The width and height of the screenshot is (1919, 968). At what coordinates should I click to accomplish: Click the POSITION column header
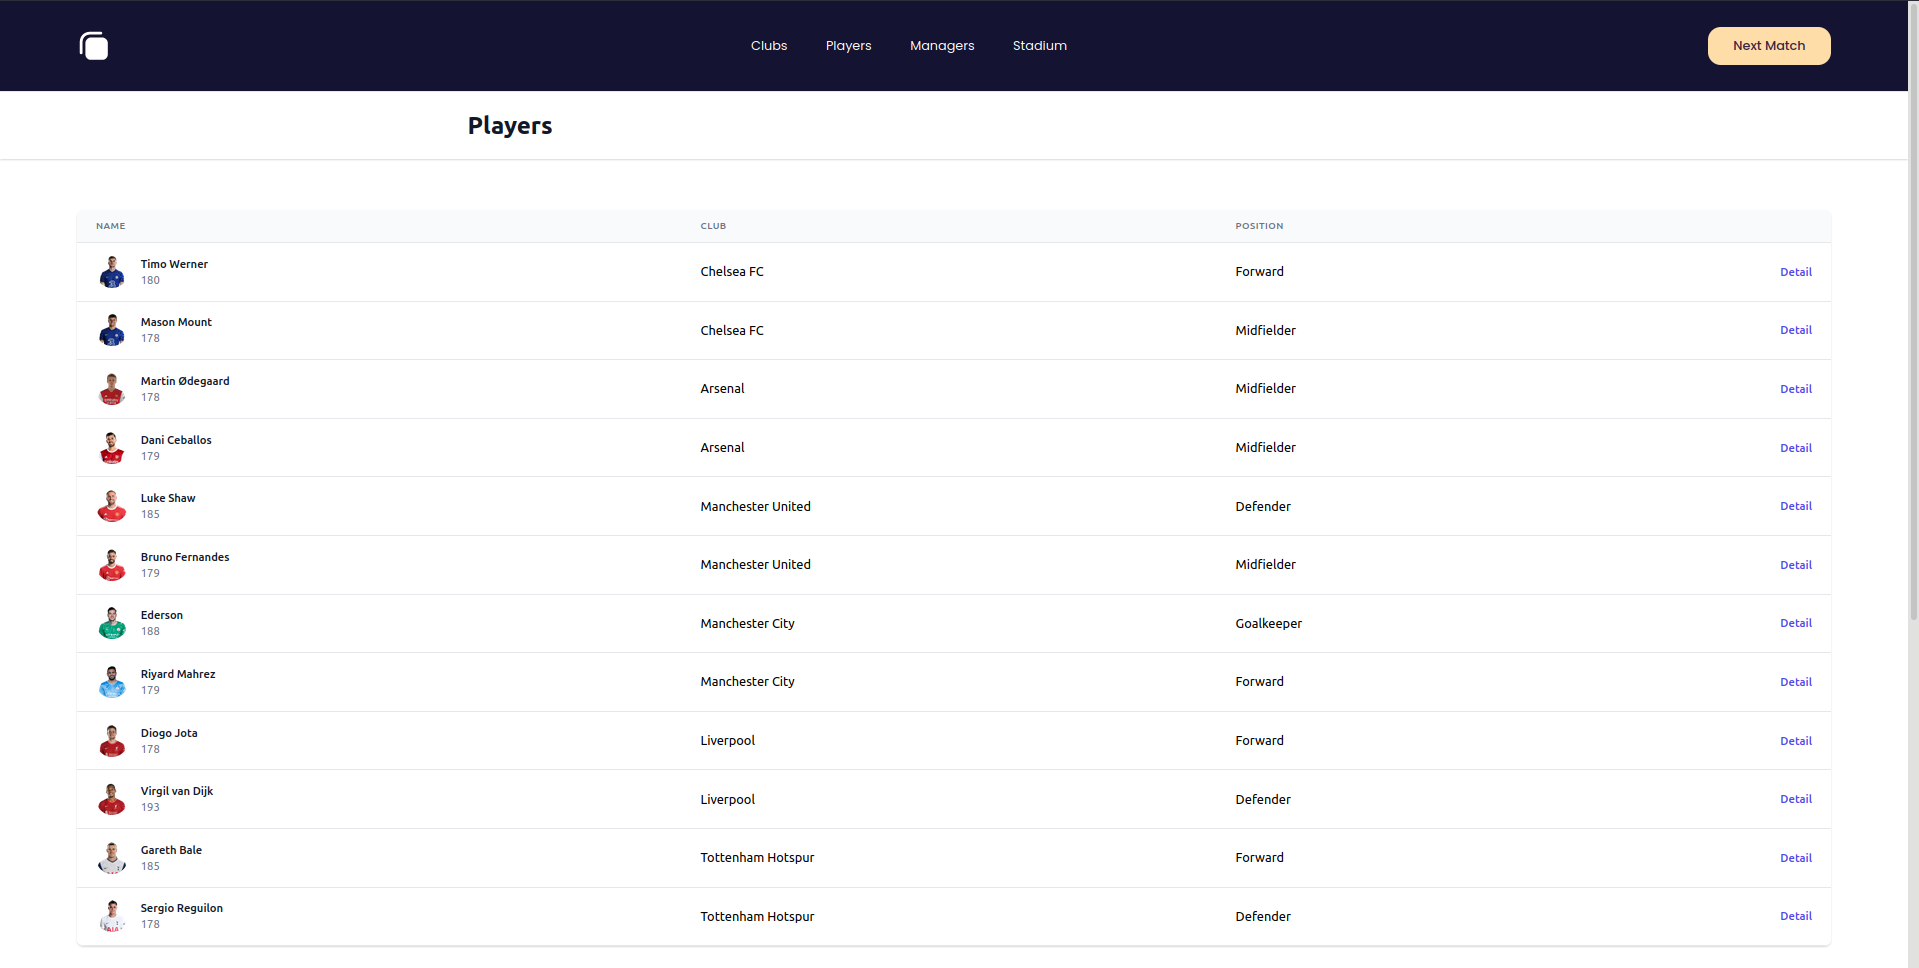[x=1258, y=226]
